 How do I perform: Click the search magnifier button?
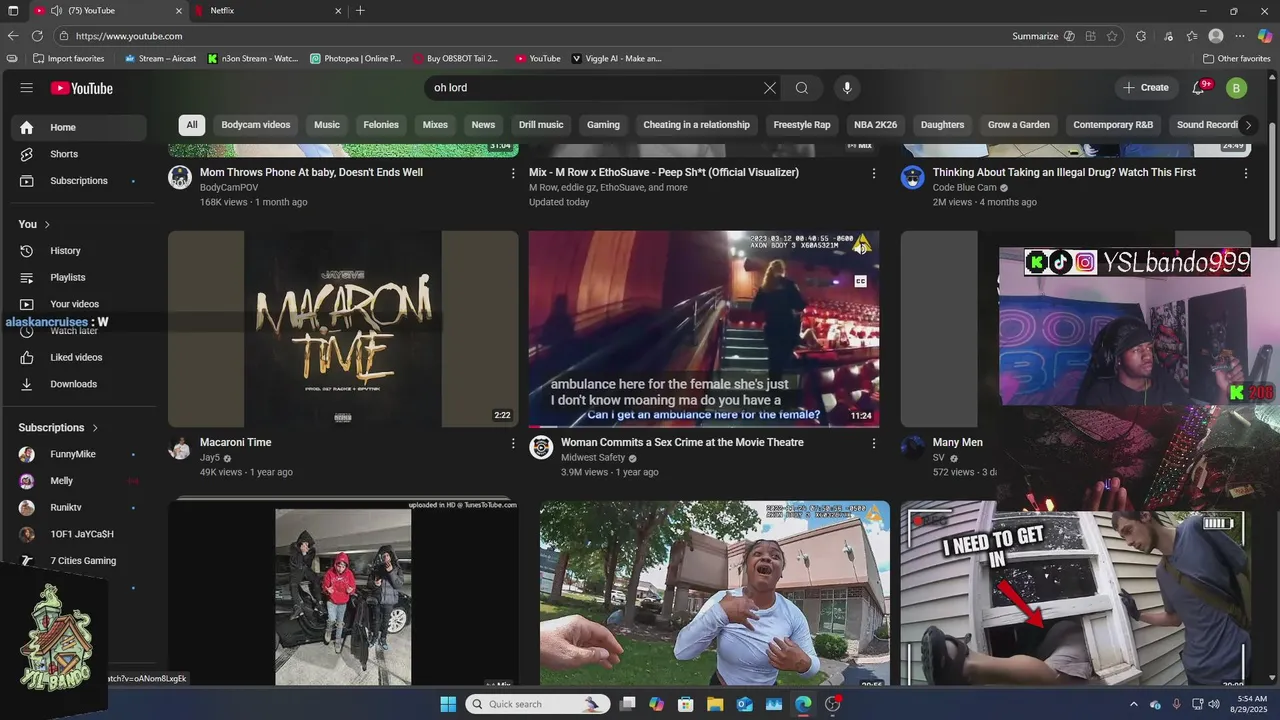coord(802,88)
